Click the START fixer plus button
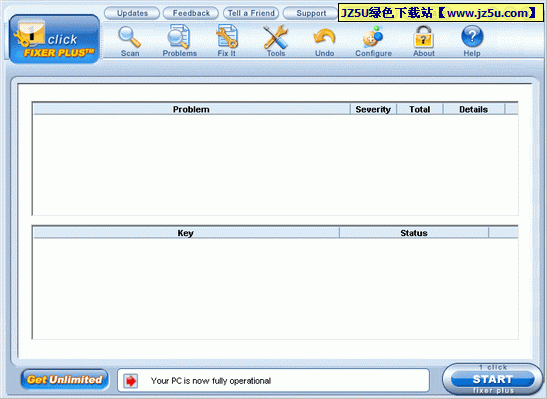The width and height of the screenshot is (547, 399). click(x=492, y=379)
